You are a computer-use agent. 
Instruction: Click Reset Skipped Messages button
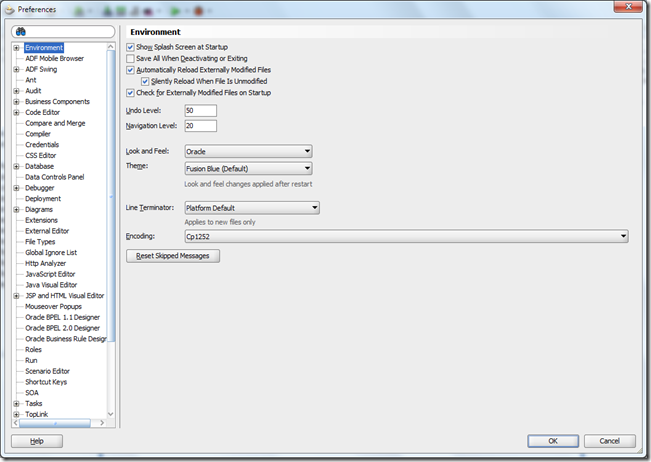(173, 256)
